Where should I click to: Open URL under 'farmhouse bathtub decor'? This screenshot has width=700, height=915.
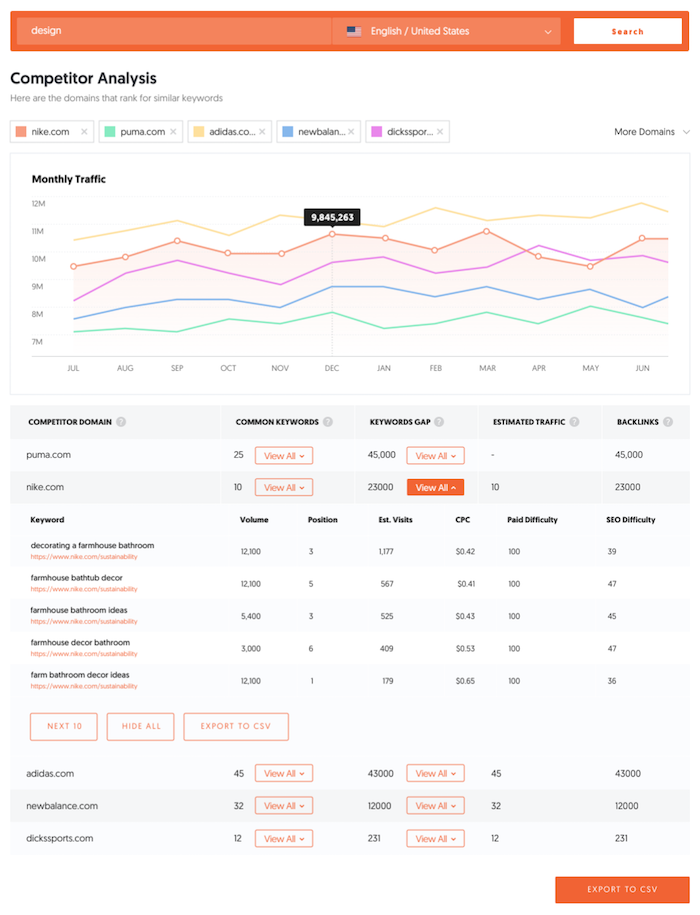[84, 589]
